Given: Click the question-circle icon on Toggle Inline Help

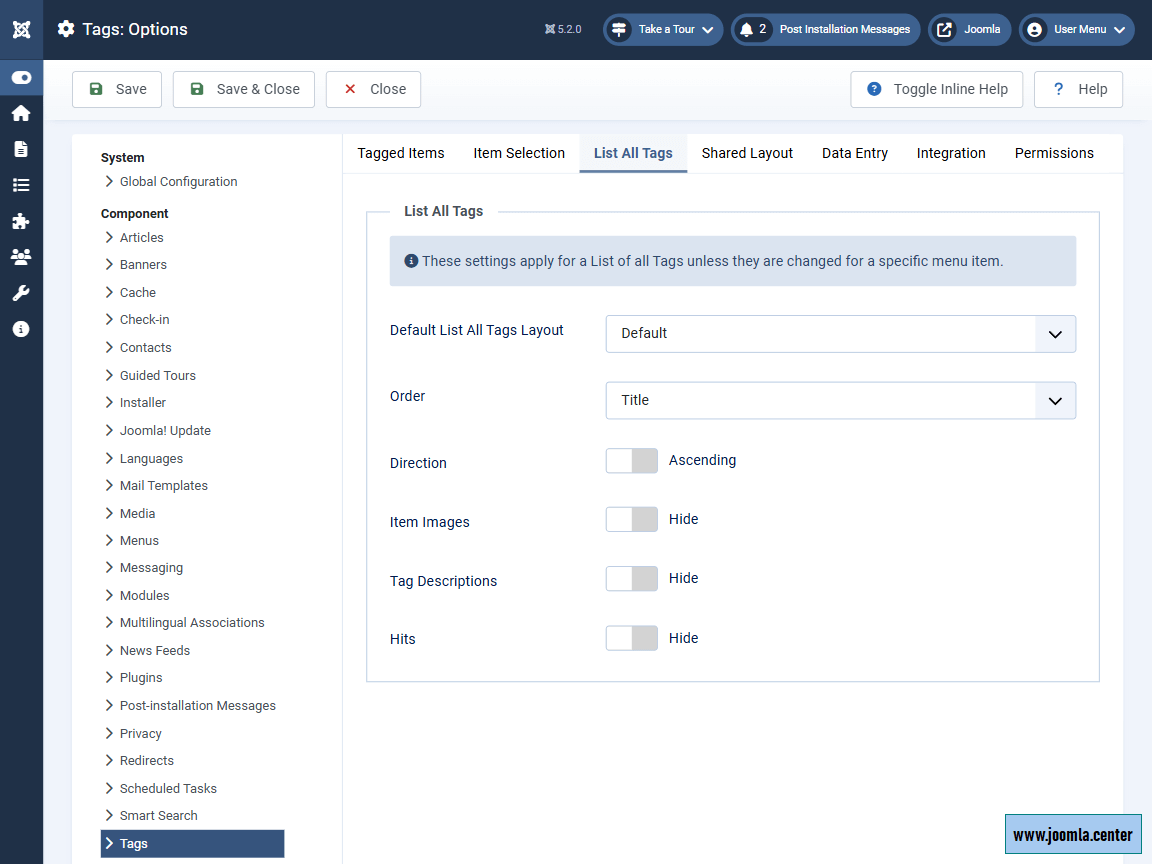Looking at the screenshot, I should click(x=874, y=89).
